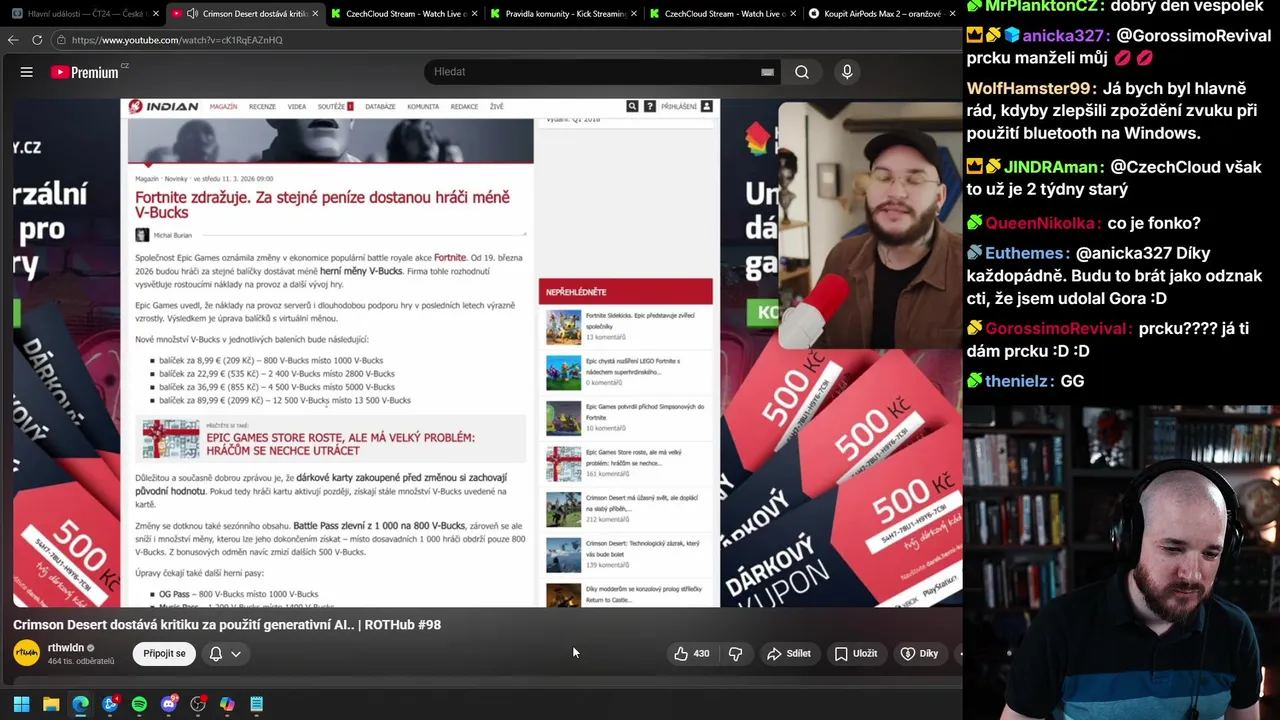Dislike the video with thumbs down
Screen dimensions: 1280x720
[735, 653]
